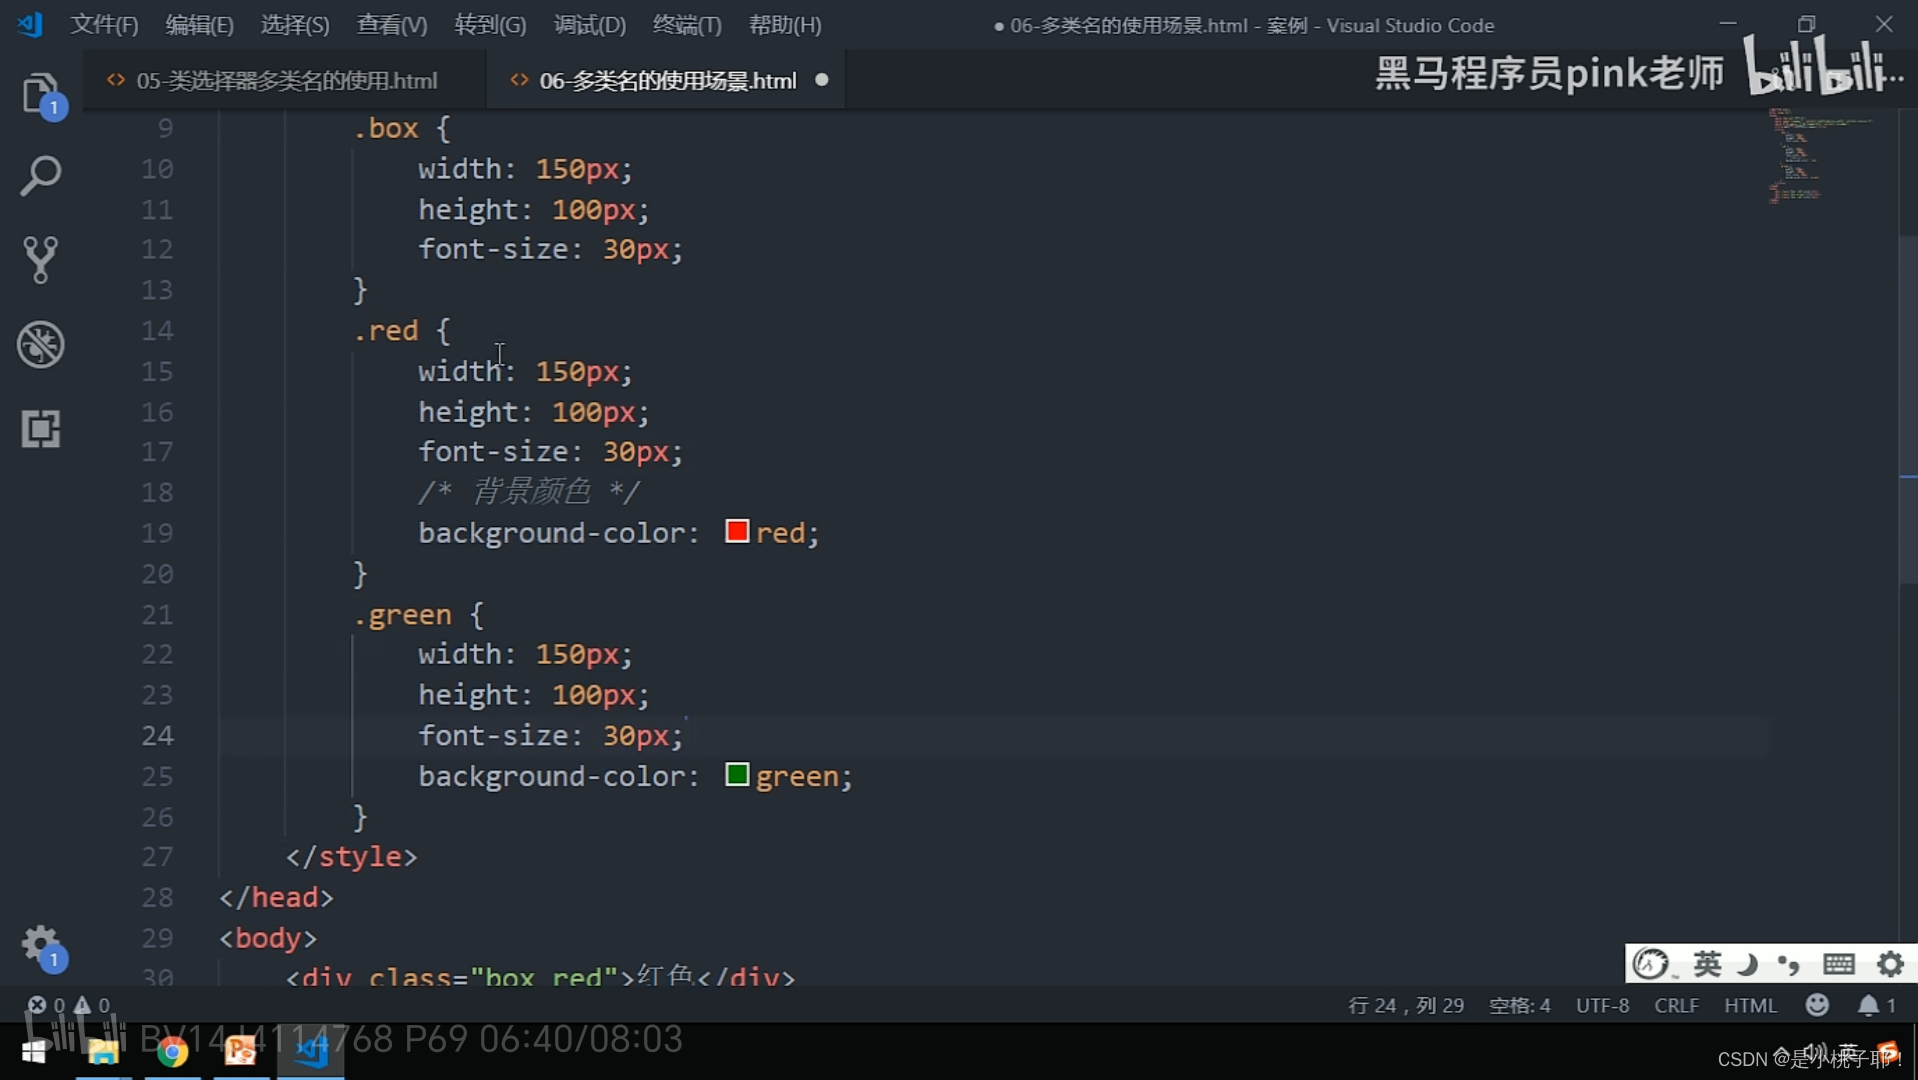Click the code minimap overview
This screenshot has width=1918, height=1080.
pos(1820,155)
